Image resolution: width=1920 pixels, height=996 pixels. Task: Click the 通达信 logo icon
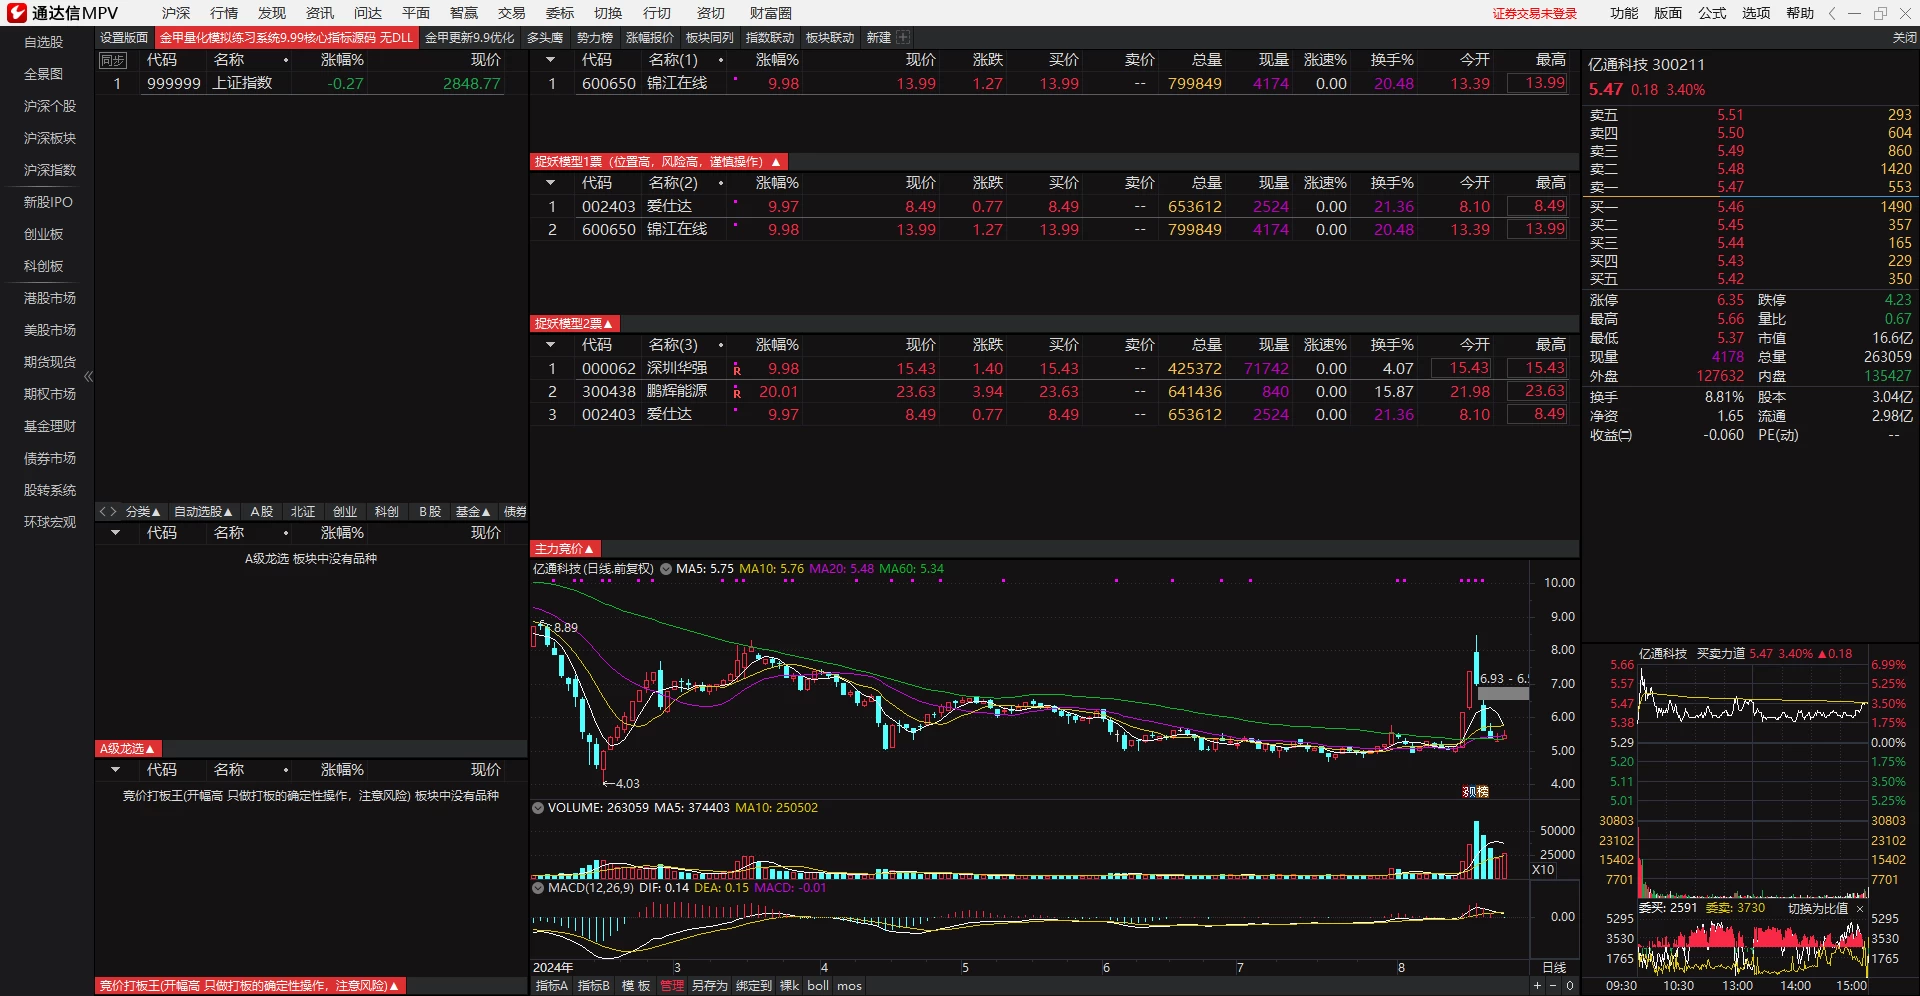pyautogui.click(x=16, y=13)
